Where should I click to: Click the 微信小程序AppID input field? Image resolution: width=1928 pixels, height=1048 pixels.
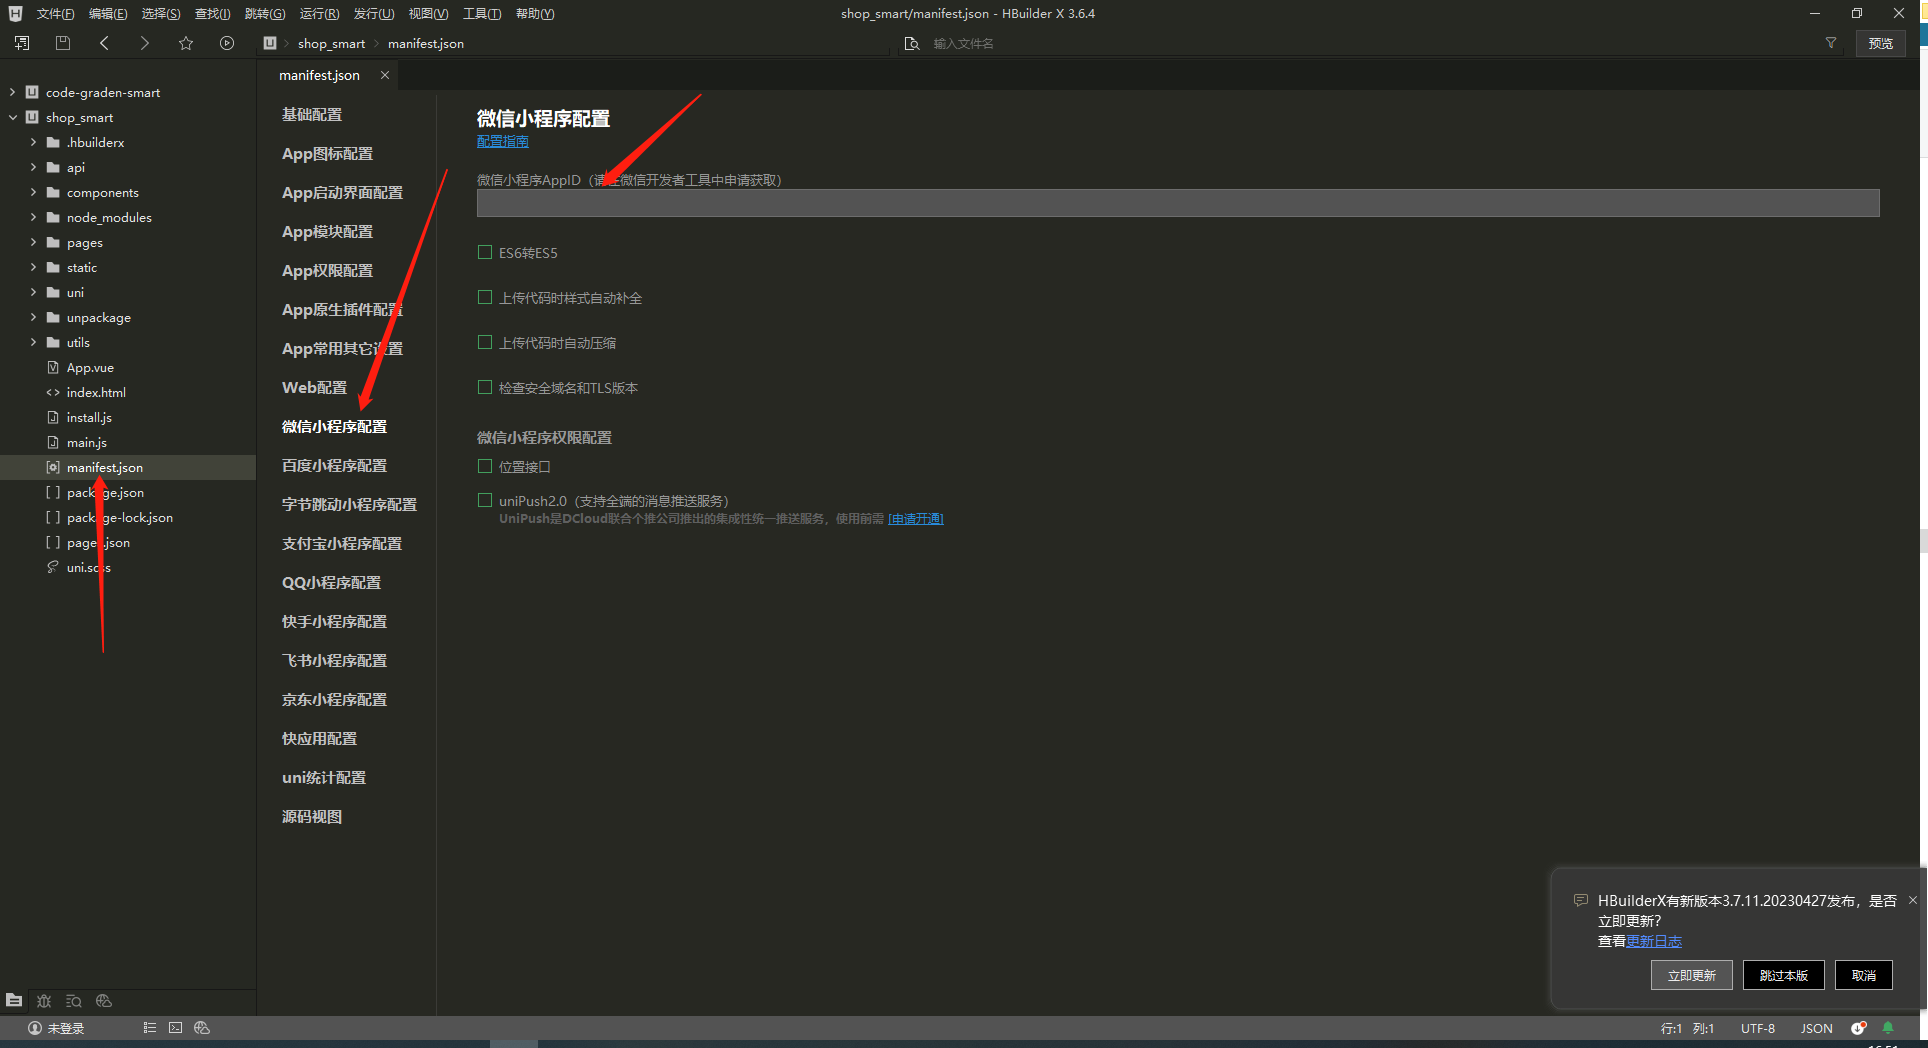coord(1177,203)
